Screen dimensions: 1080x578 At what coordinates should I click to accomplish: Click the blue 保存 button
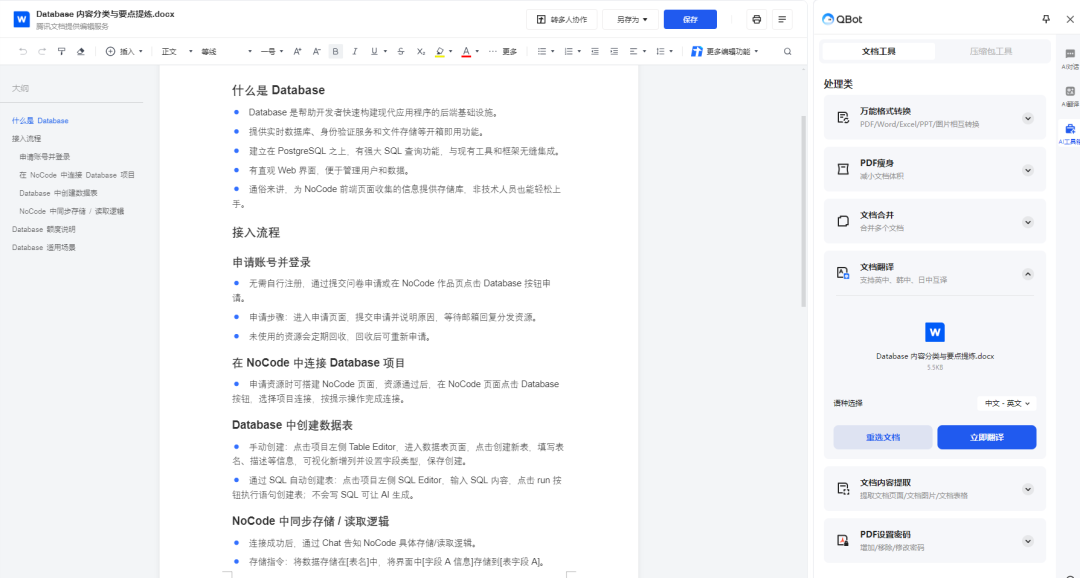pyautogui.click(x=690, y=19)
